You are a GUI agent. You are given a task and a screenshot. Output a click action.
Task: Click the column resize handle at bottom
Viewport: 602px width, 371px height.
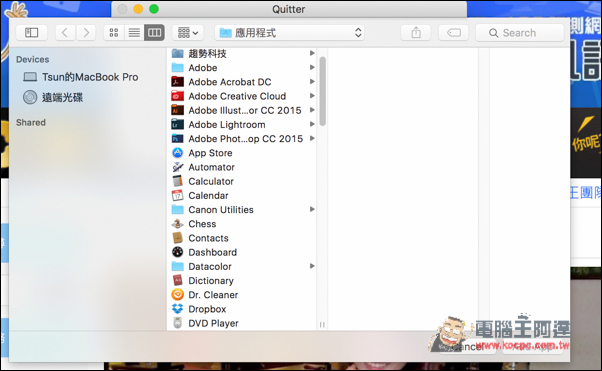322,325
